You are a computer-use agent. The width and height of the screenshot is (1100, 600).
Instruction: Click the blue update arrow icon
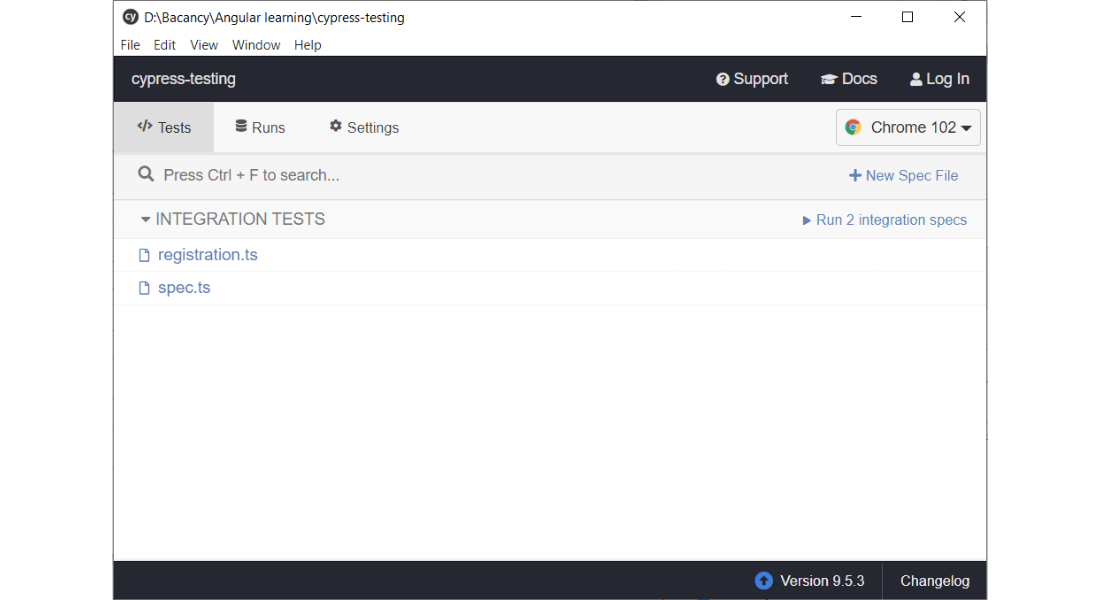pos(763,581)
